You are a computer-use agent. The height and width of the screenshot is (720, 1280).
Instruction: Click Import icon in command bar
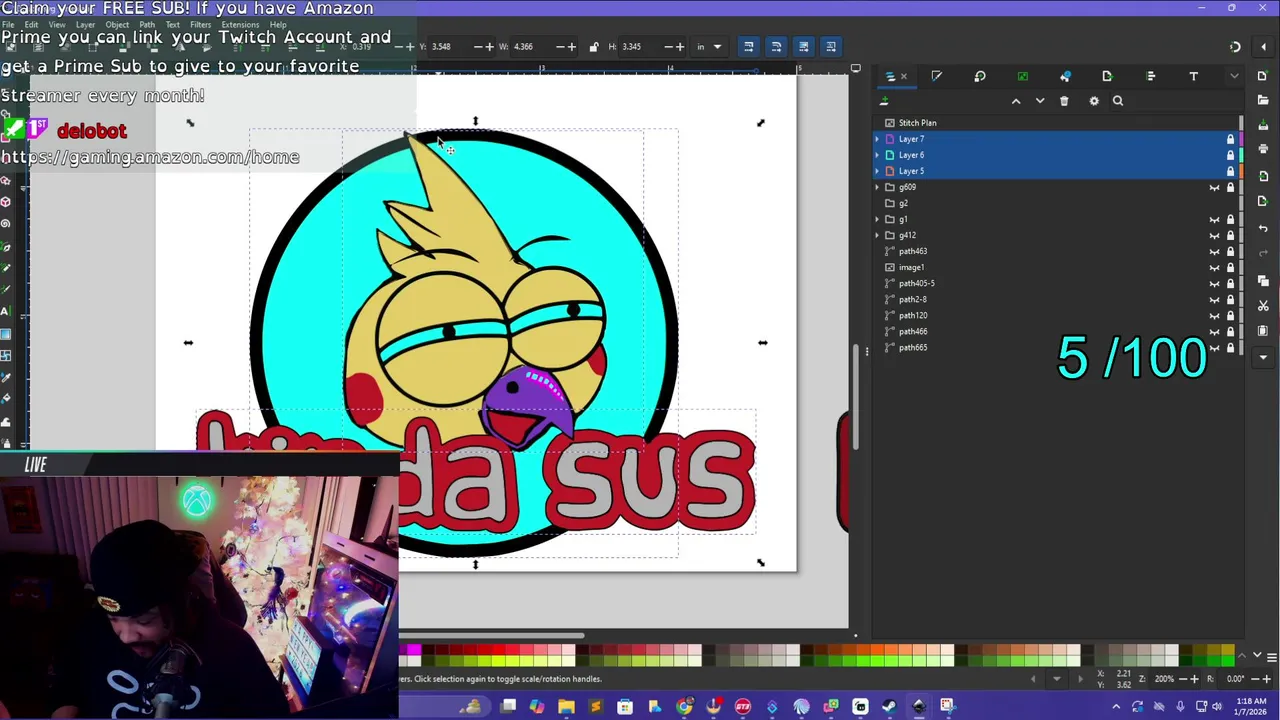tap(1263, 177)
